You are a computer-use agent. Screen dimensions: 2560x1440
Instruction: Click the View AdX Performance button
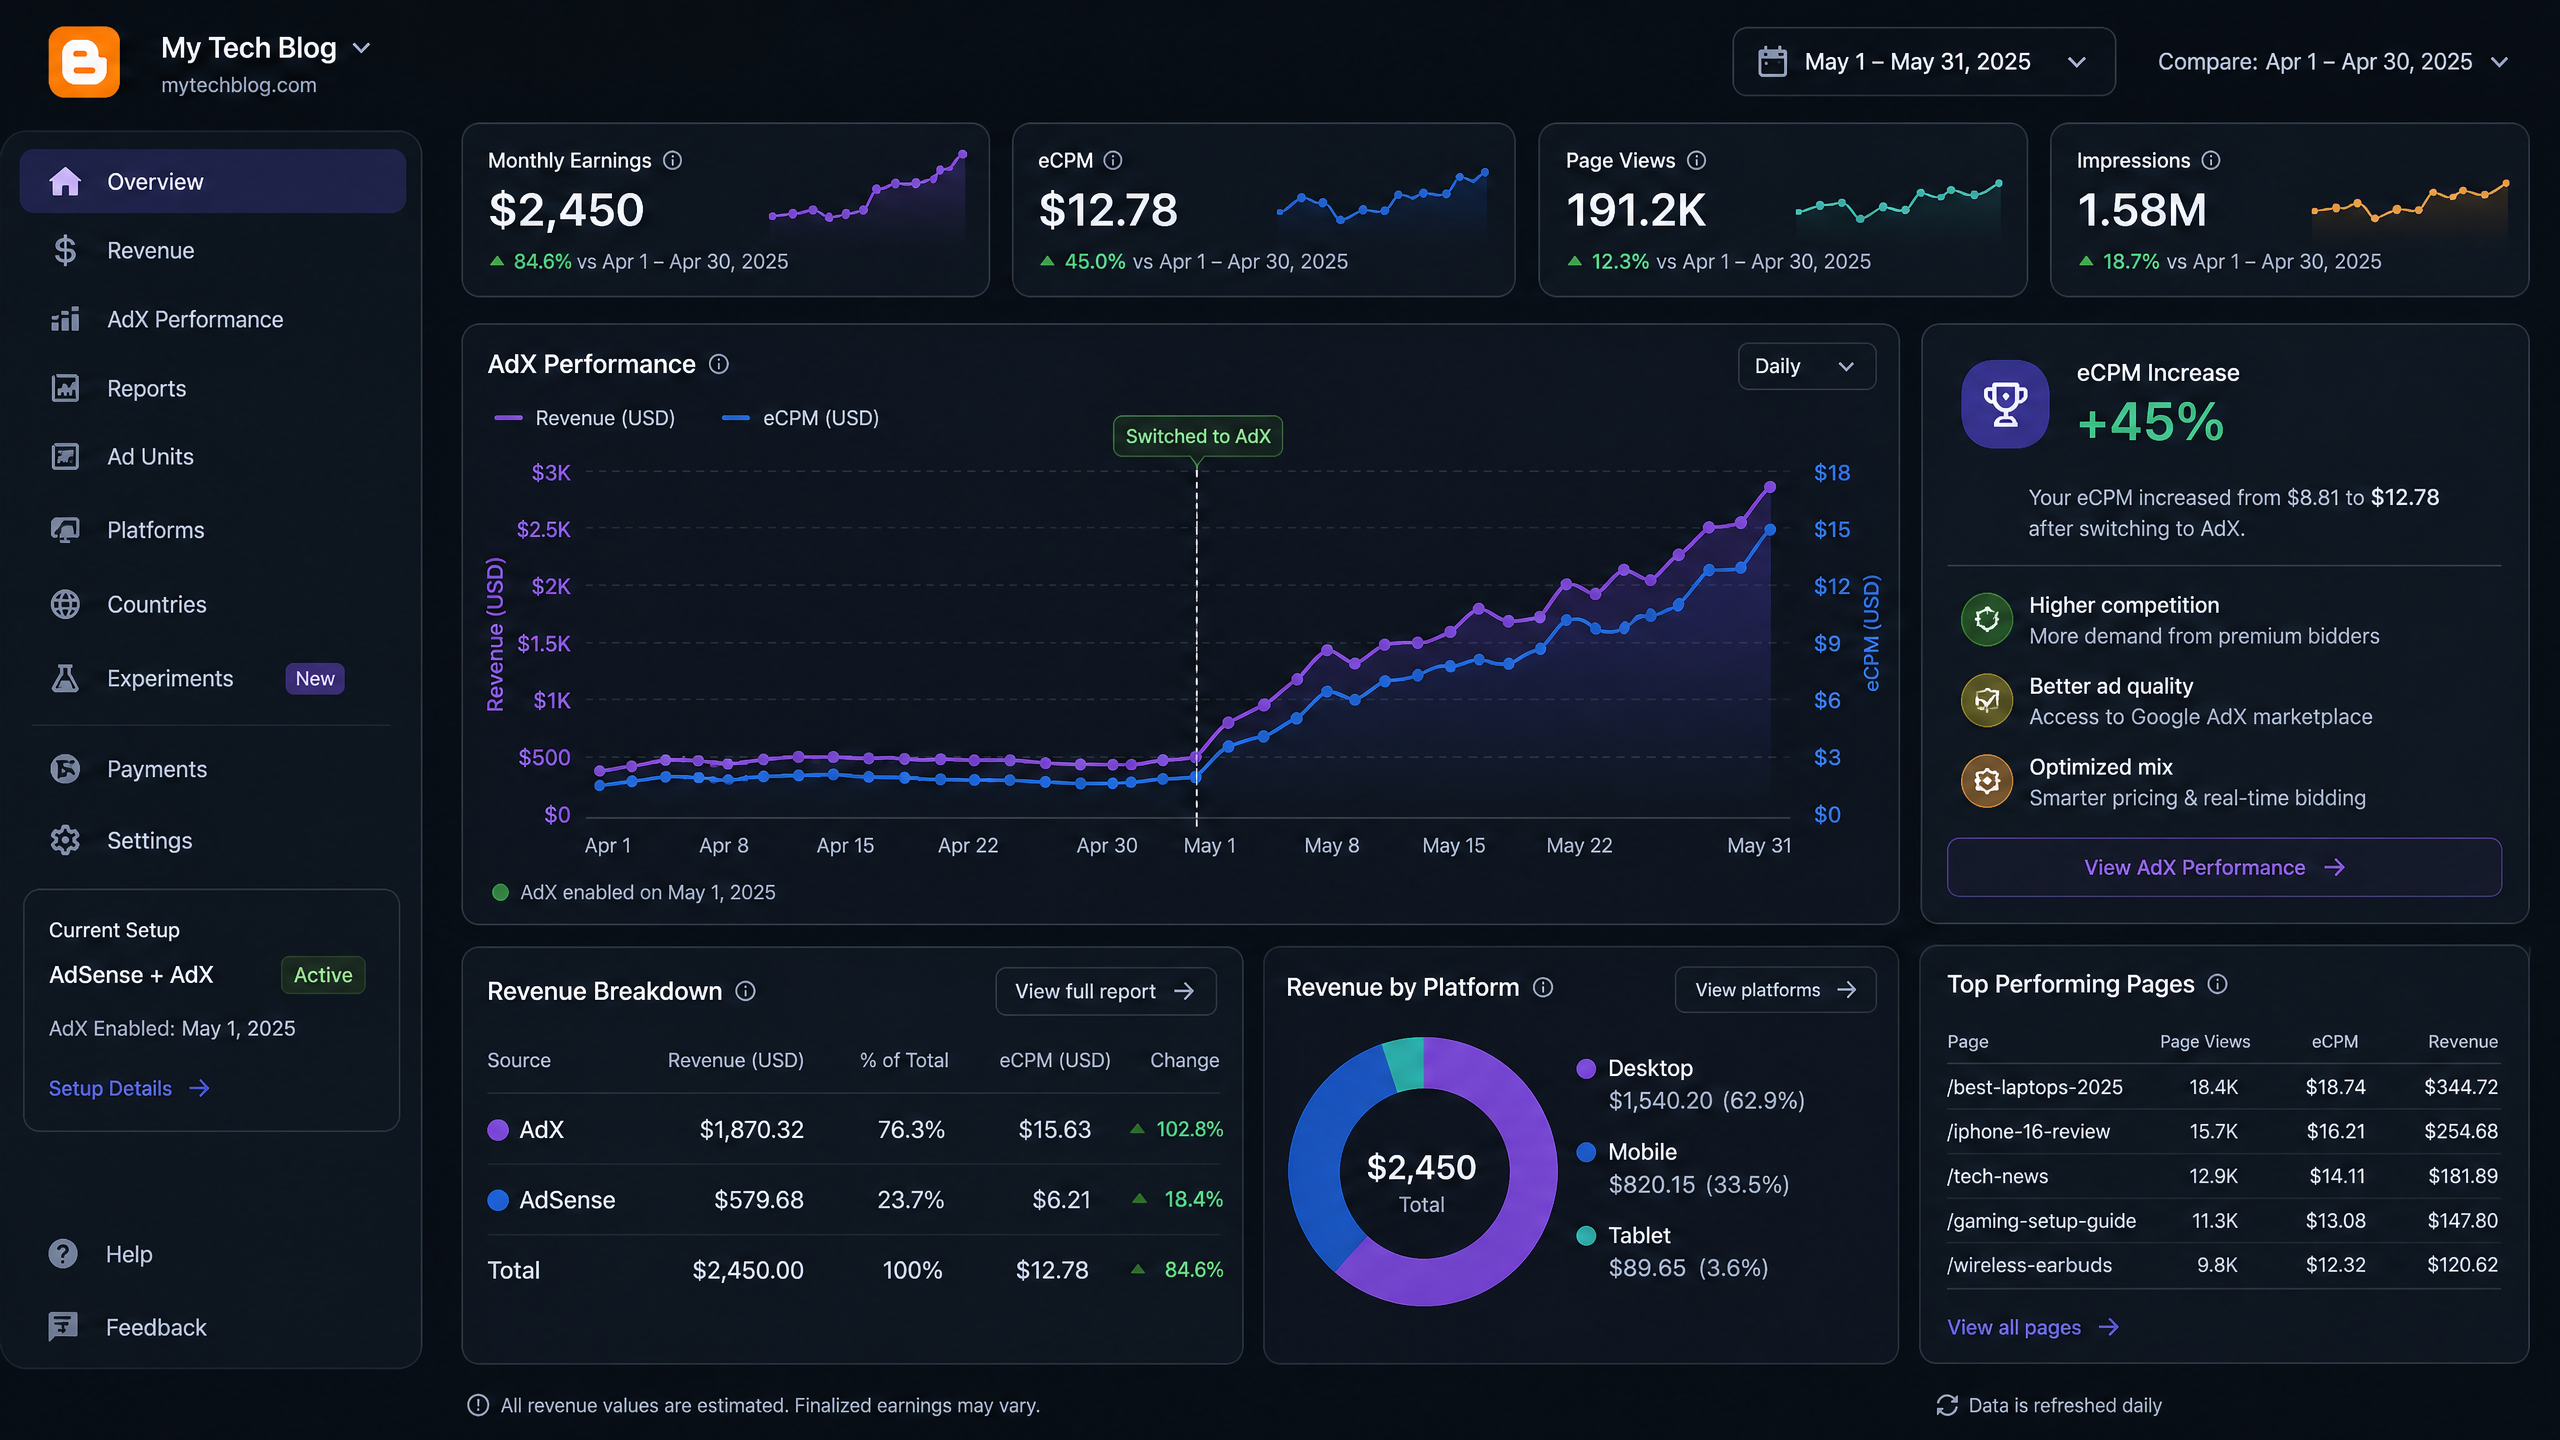[2224, 867]
